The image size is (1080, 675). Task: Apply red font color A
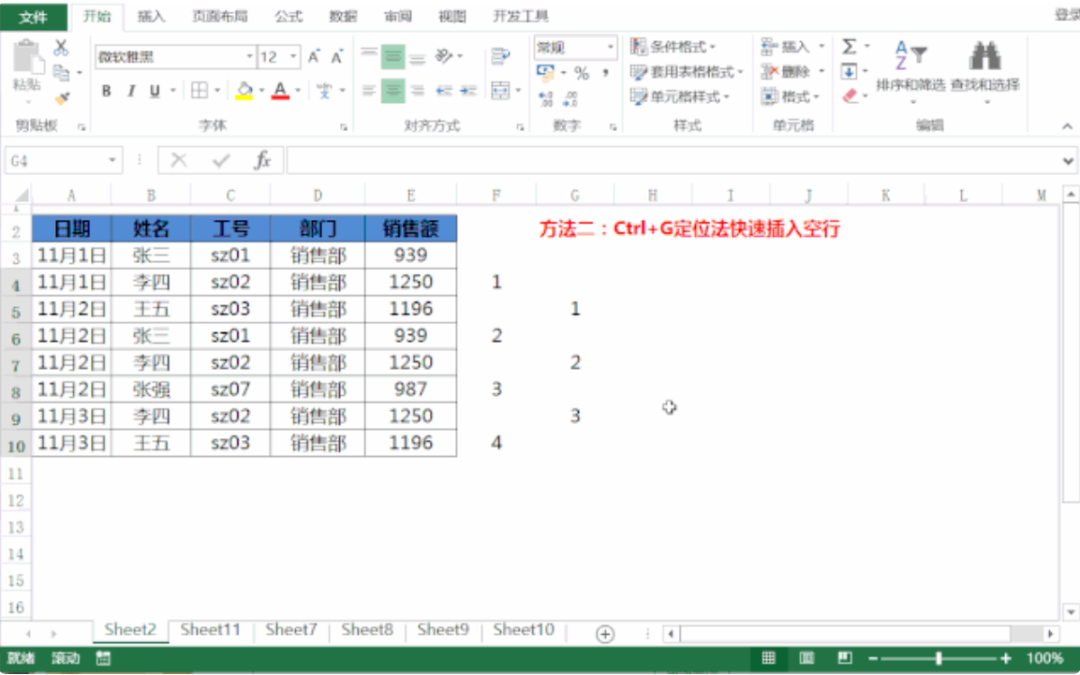[x=280, y=90]
